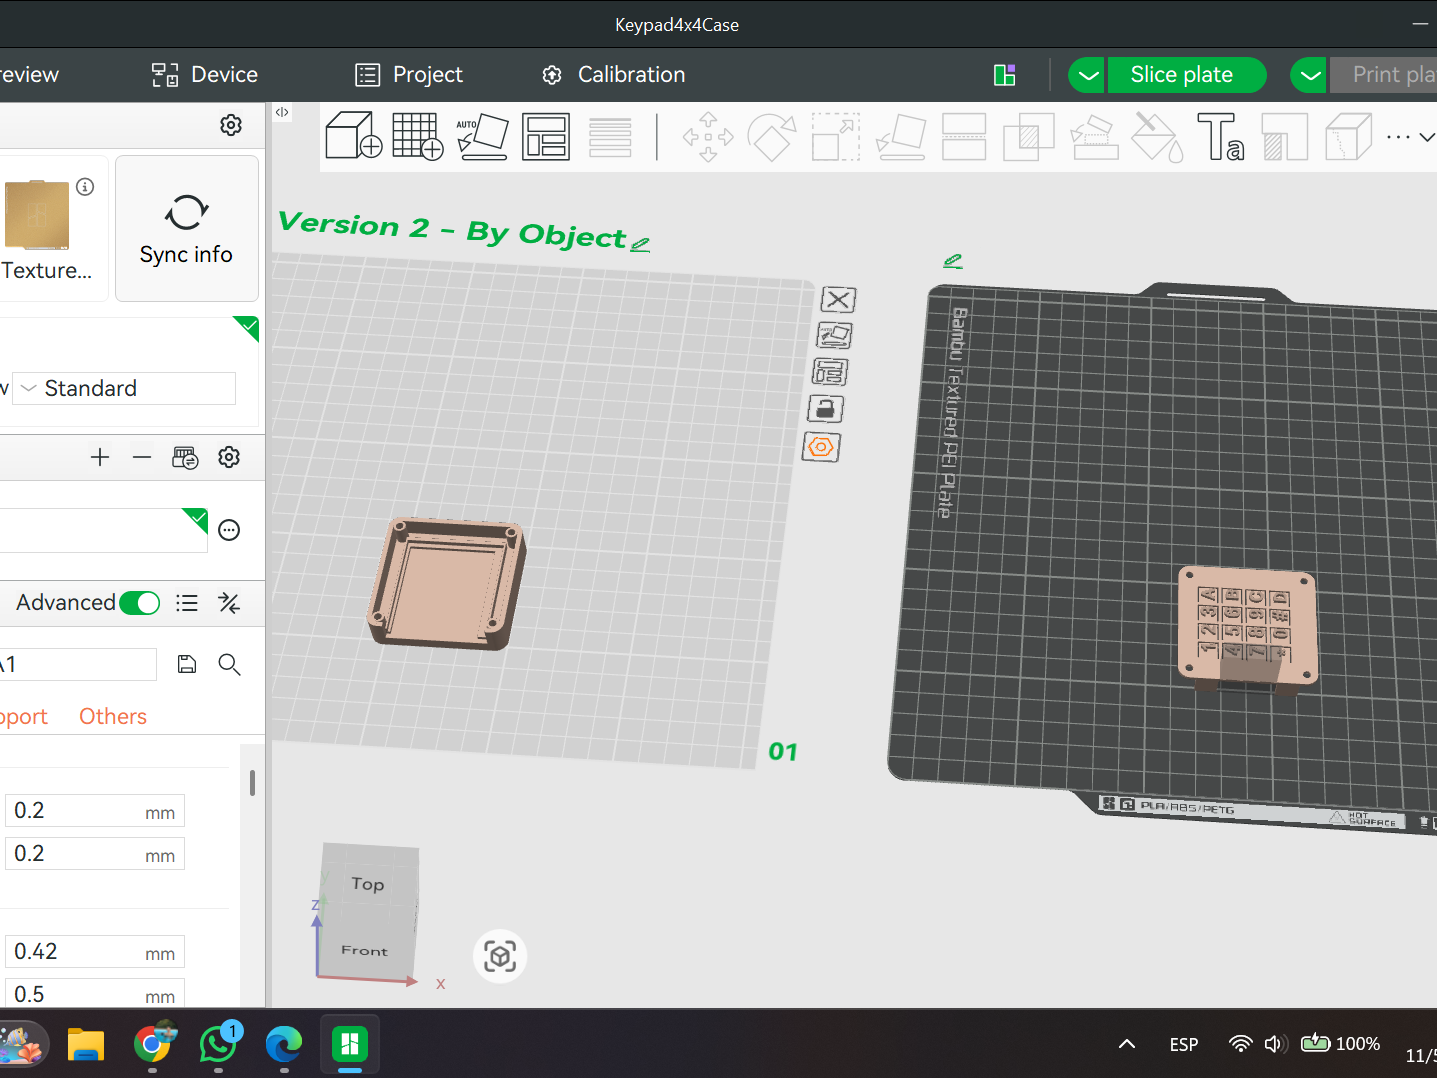Open orange plate settings hexagon icon
Screen dimensions: 1437x1078
821,447
